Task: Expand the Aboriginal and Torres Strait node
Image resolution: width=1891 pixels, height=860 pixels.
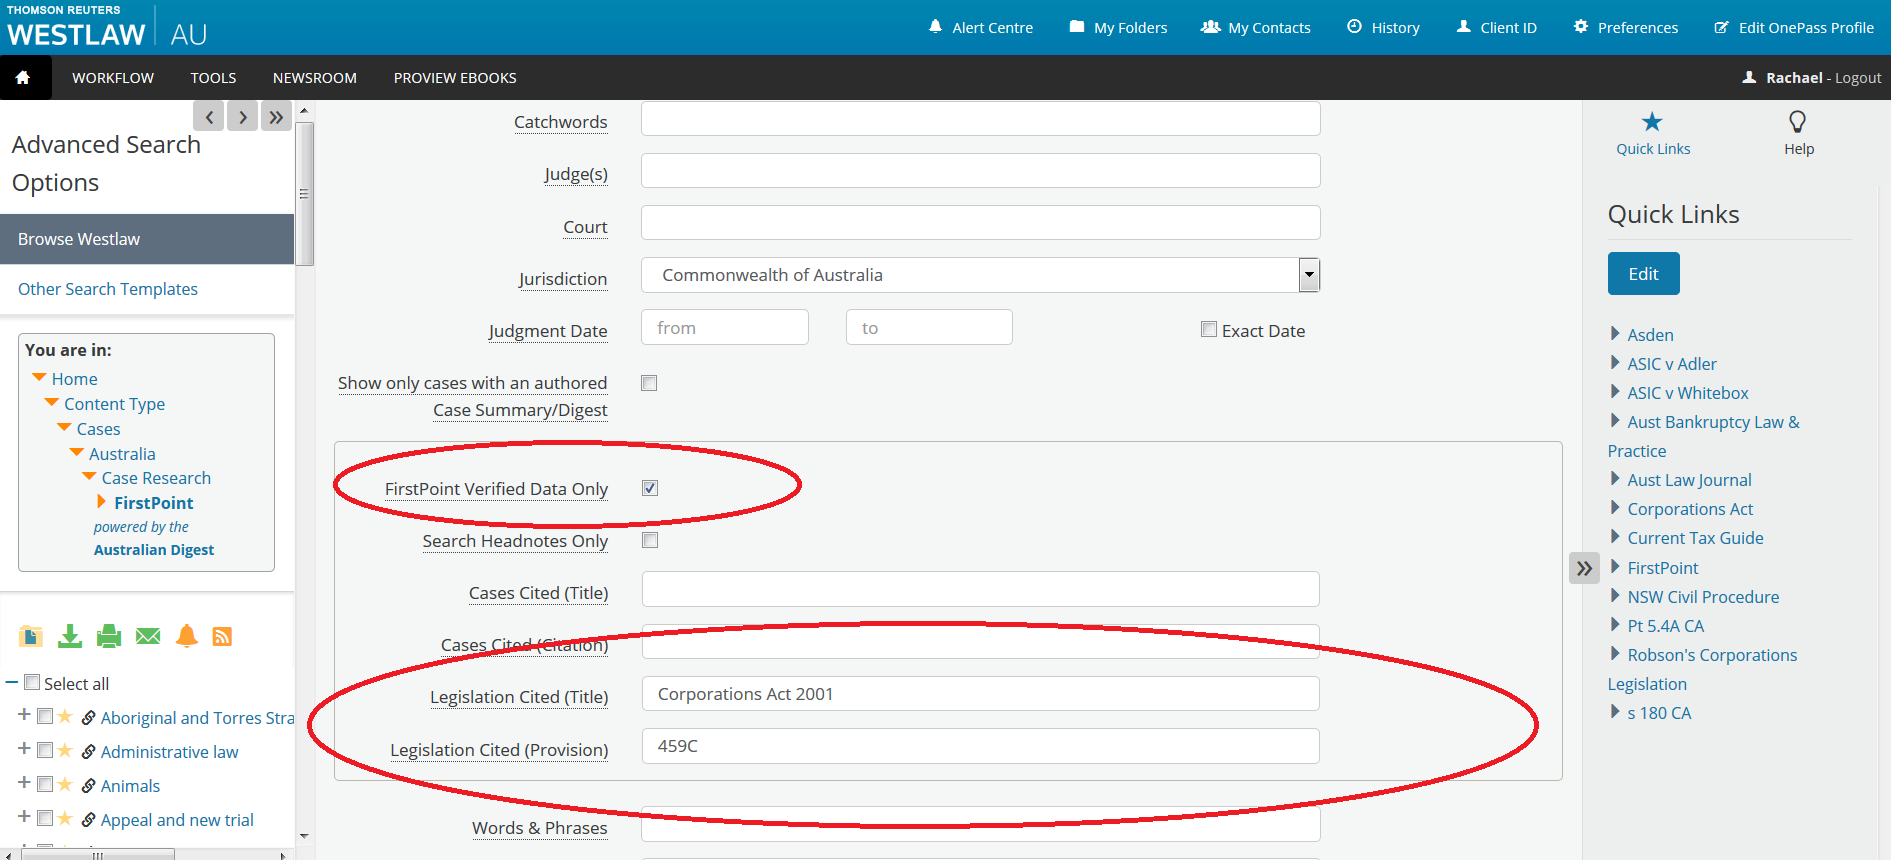Action: click(24, 715)
